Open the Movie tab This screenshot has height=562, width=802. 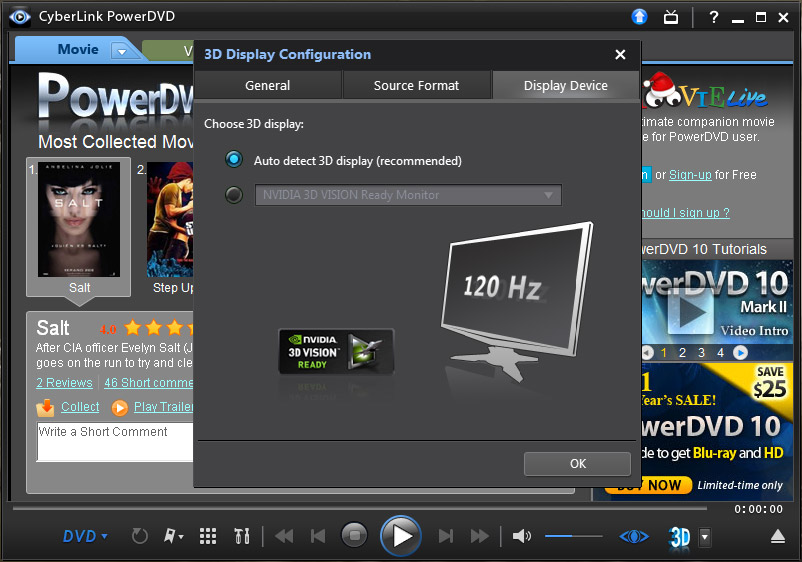point(78,50)
